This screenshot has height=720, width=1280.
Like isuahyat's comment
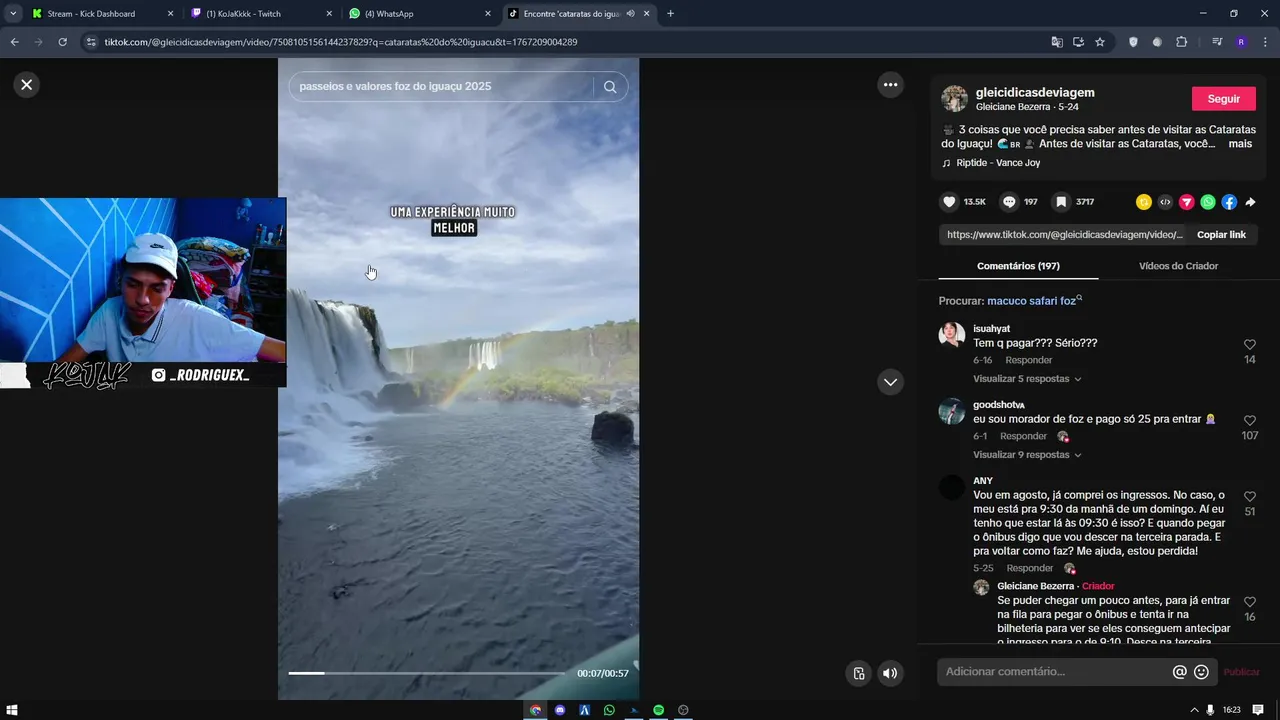1250,344
